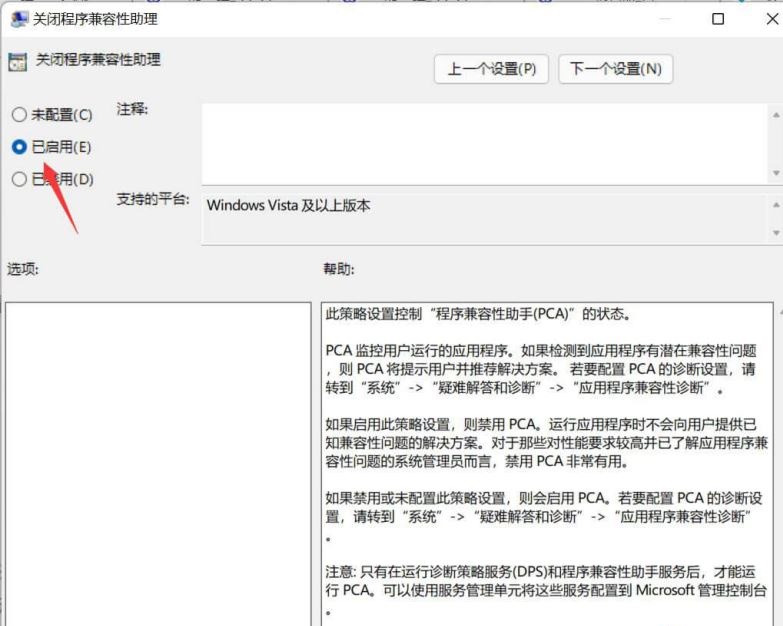
Task: Click the Windows Vista 及以上版本 platform text
Action: coord(288,205)
